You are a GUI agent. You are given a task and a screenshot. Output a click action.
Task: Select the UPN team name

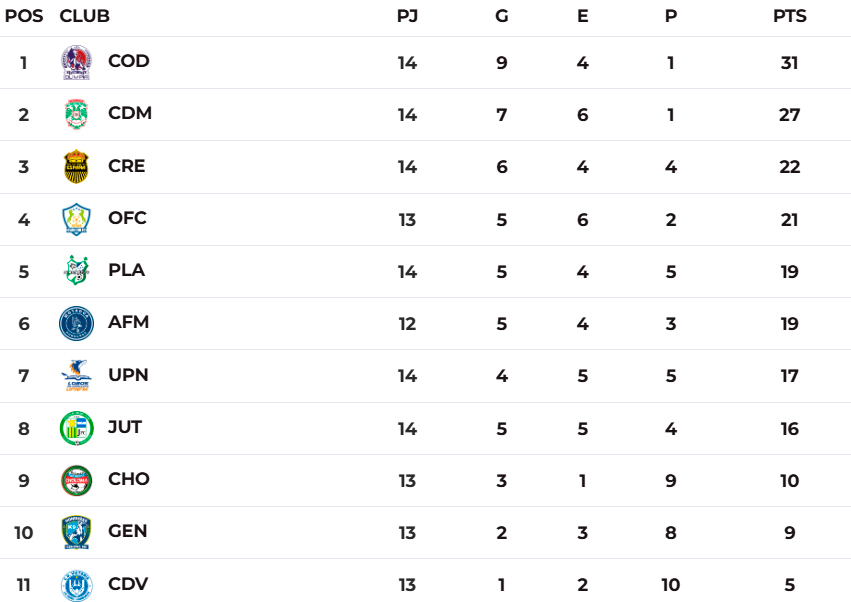[x=128, y=375]
